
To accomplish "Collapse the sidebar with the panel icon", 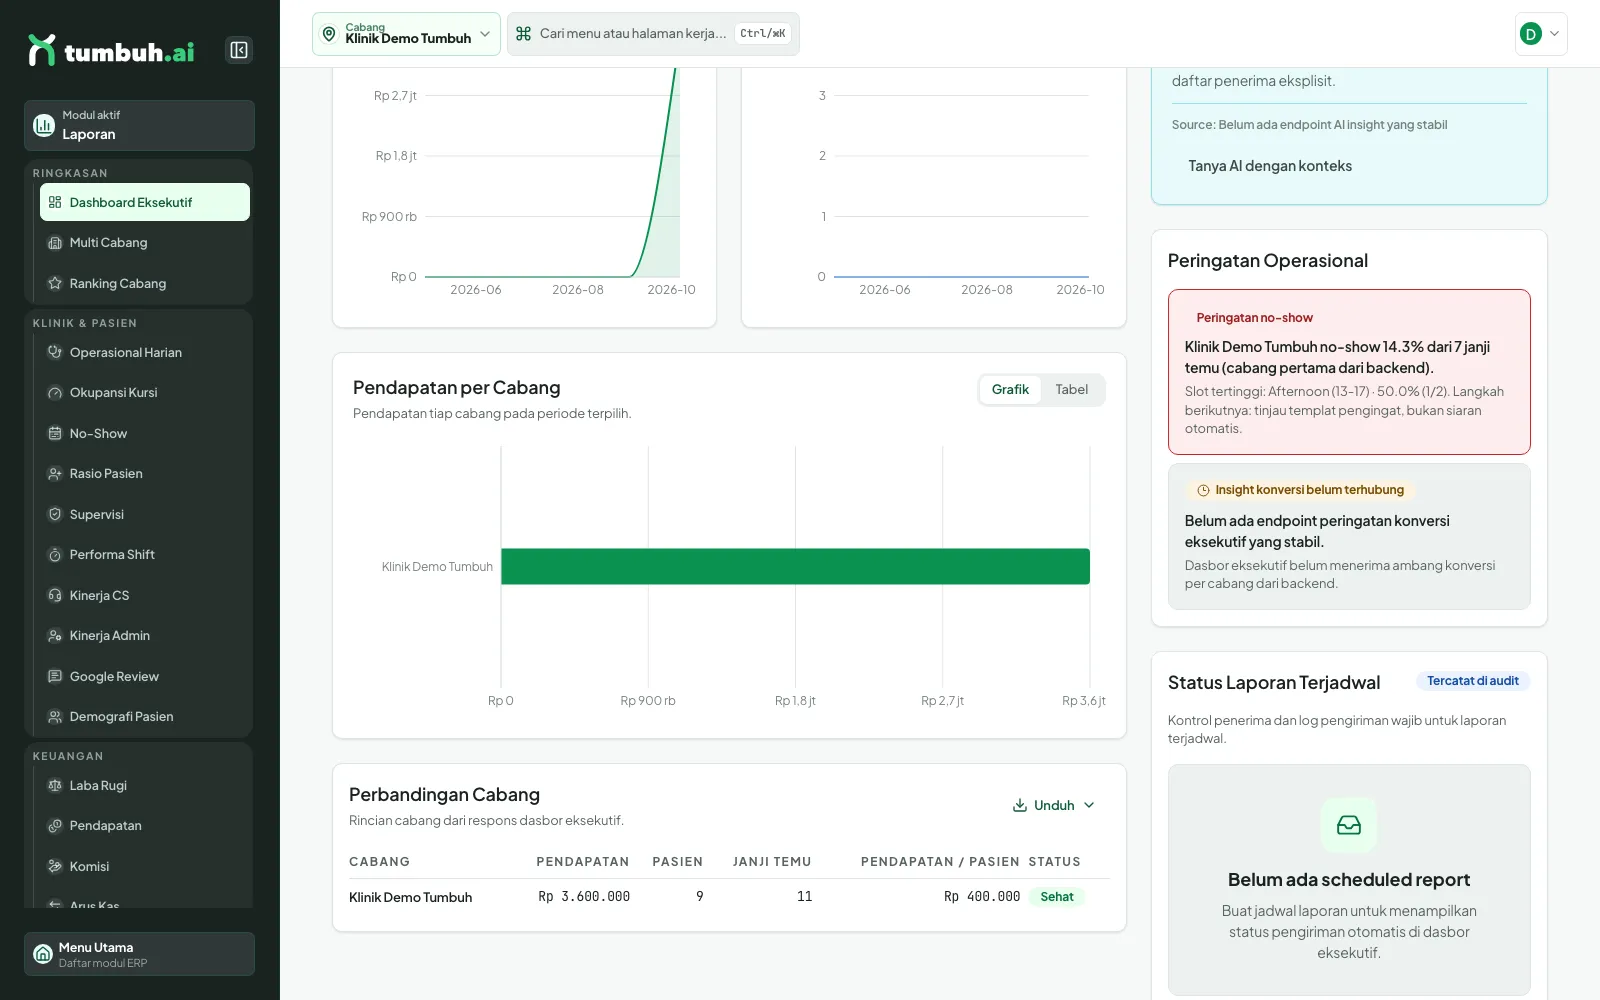I will [239, 50].
